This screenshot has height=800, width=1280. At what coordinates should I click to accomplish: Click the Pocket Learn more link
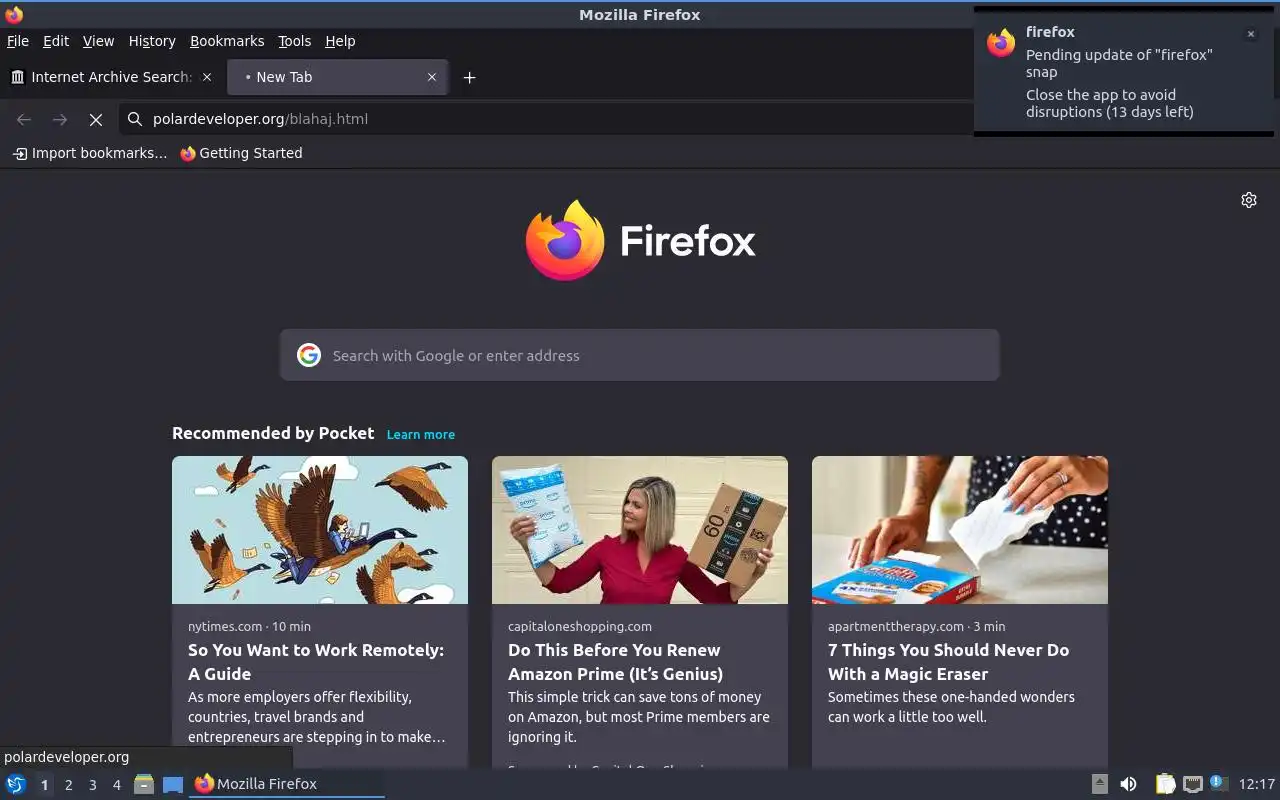pyautogui.click(x=421, y=435)
